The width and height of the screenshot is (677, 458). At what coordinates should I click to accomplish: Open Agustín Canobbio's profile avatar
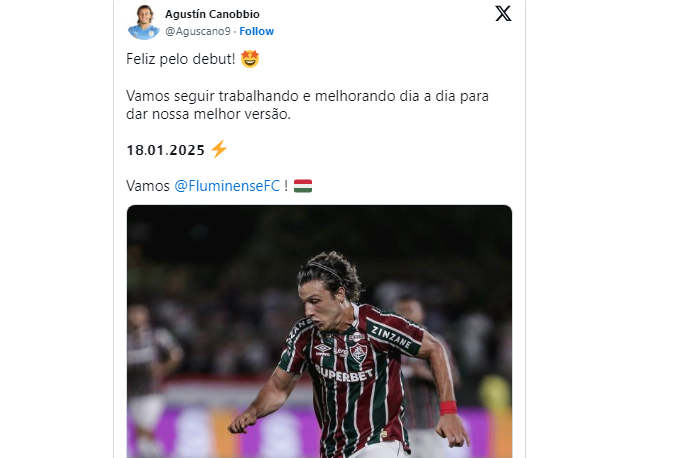click(144, 22)
